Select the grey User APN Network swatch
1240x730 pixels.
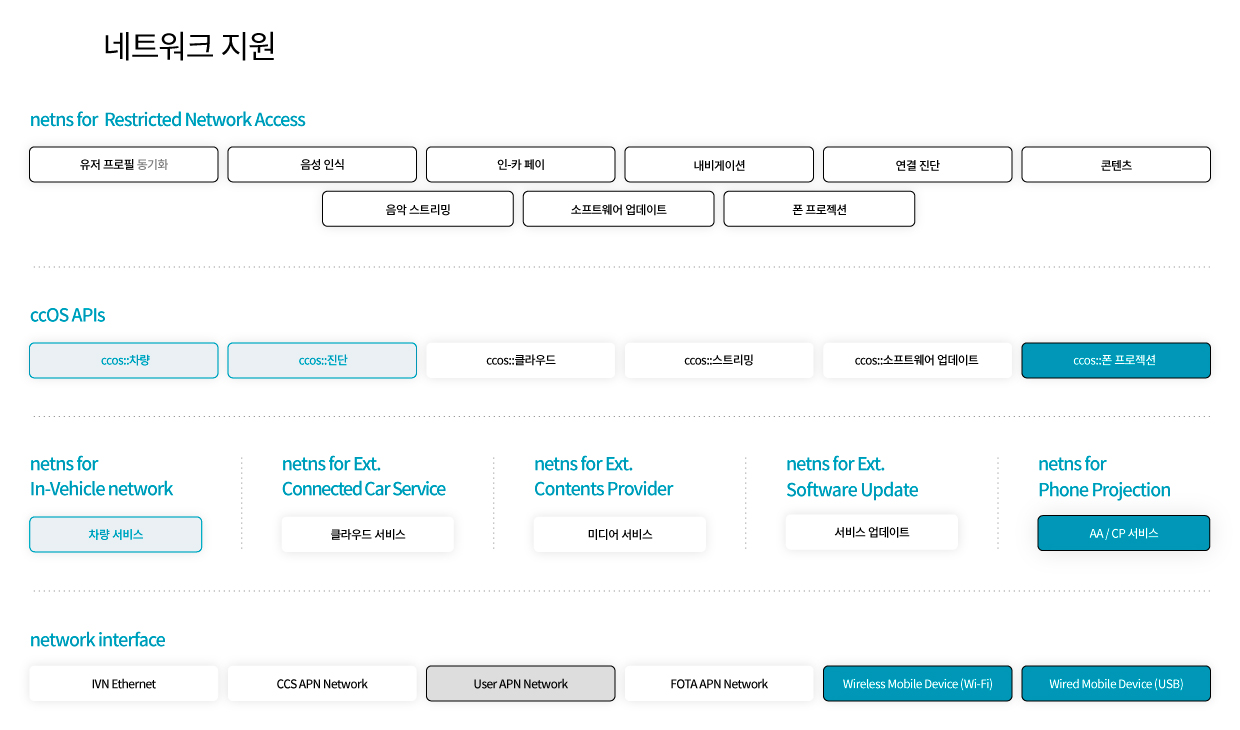pos(520,683)
